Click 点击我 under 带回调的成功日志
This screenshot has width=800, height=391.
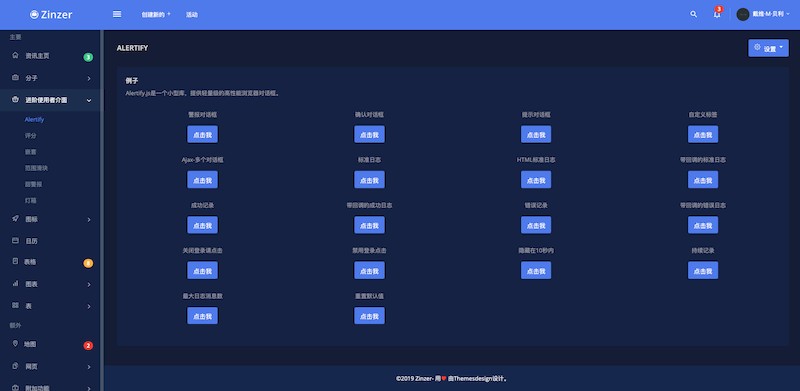coord(369,225)
